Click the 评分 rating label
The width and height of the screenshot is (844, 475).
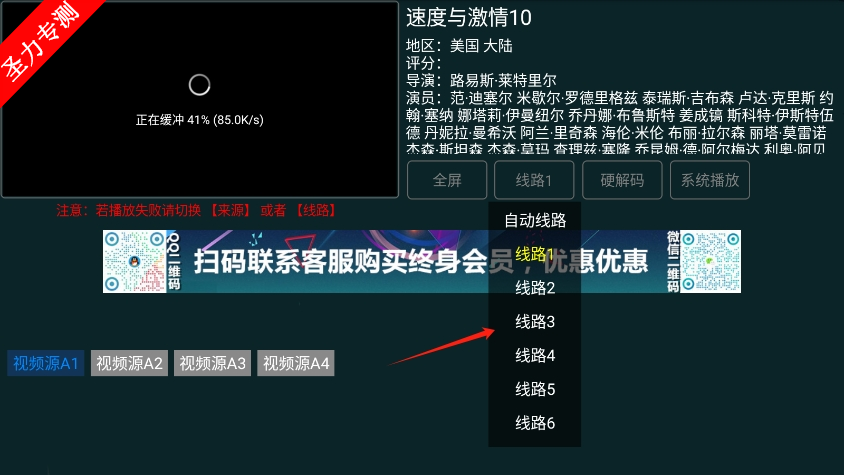[424, 63]
